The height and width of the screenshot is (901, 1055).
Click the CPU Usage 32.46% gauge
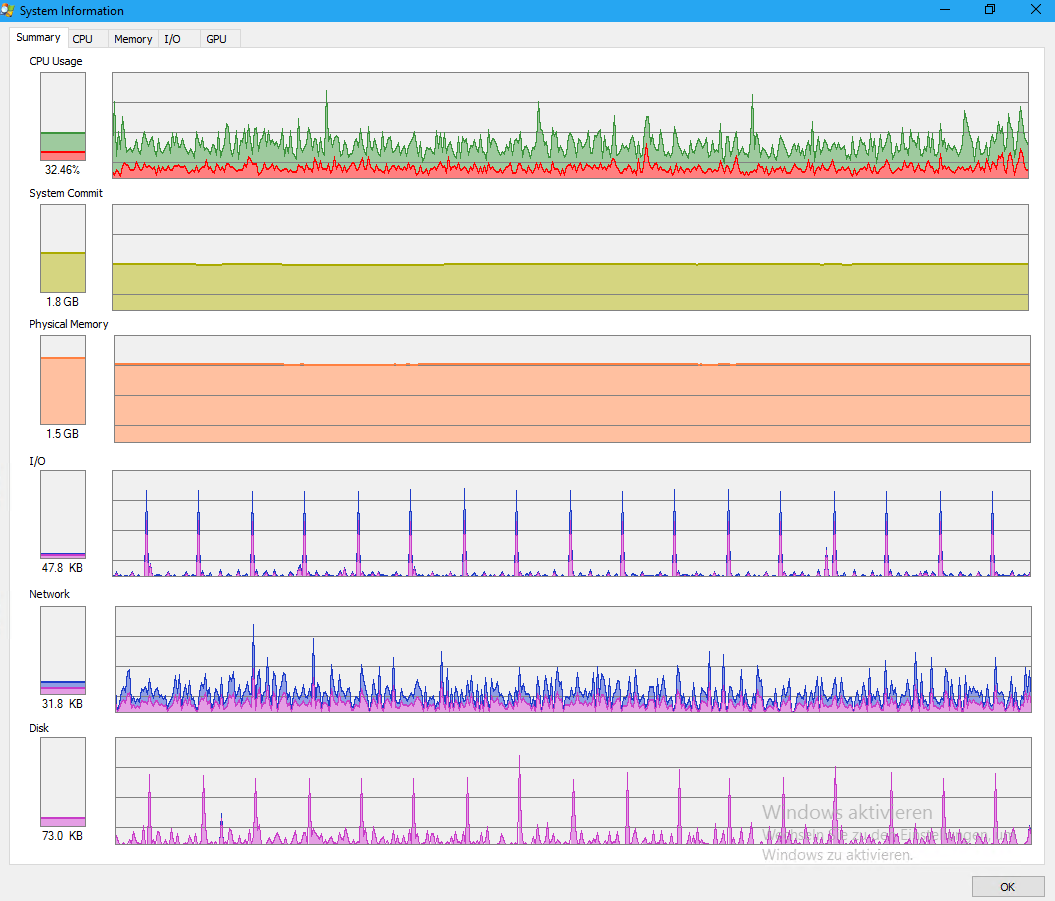click(63, 116)
